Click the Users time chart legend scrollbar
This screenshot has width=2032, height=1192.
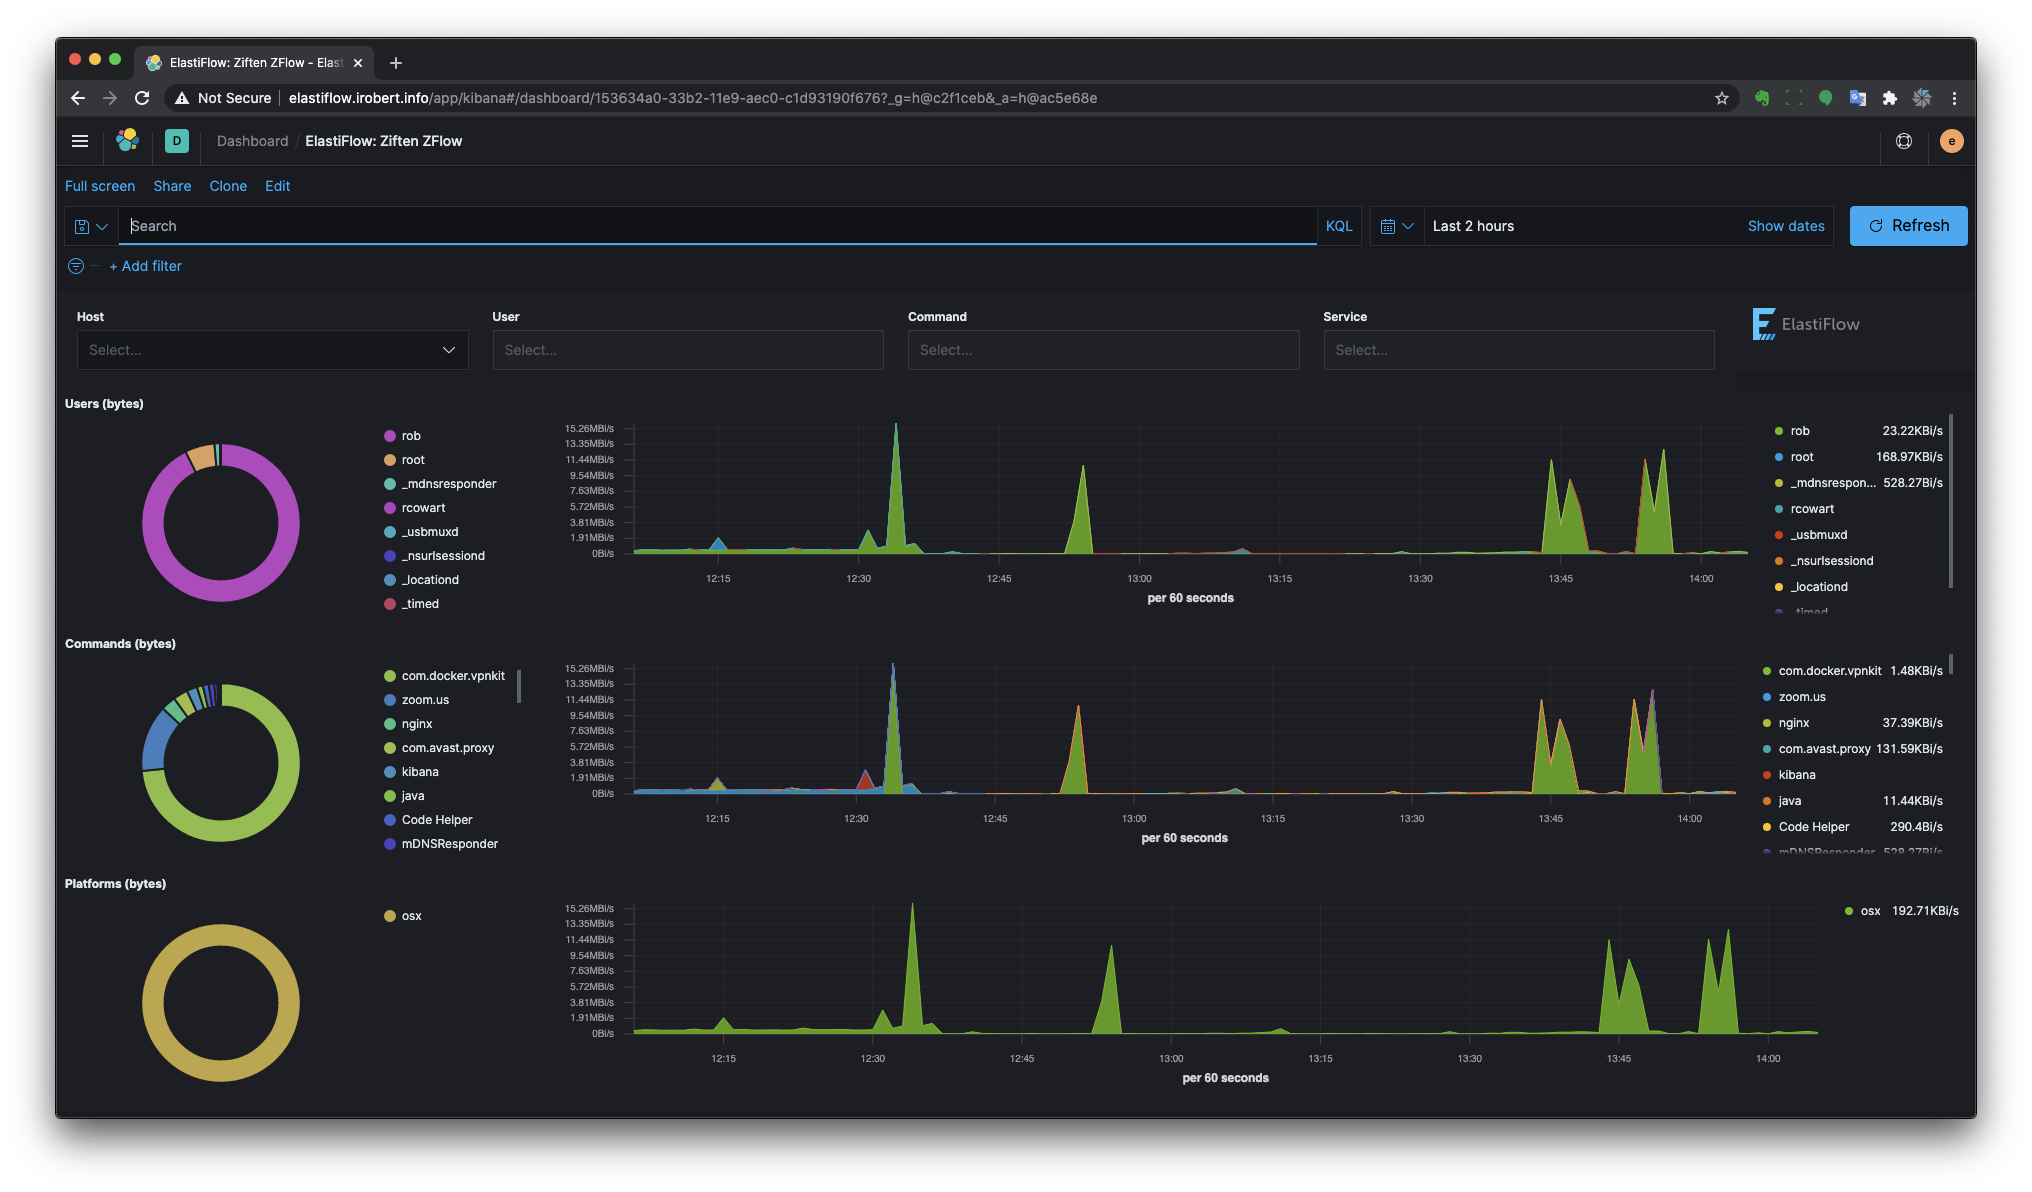click(x=1951, y=501)
